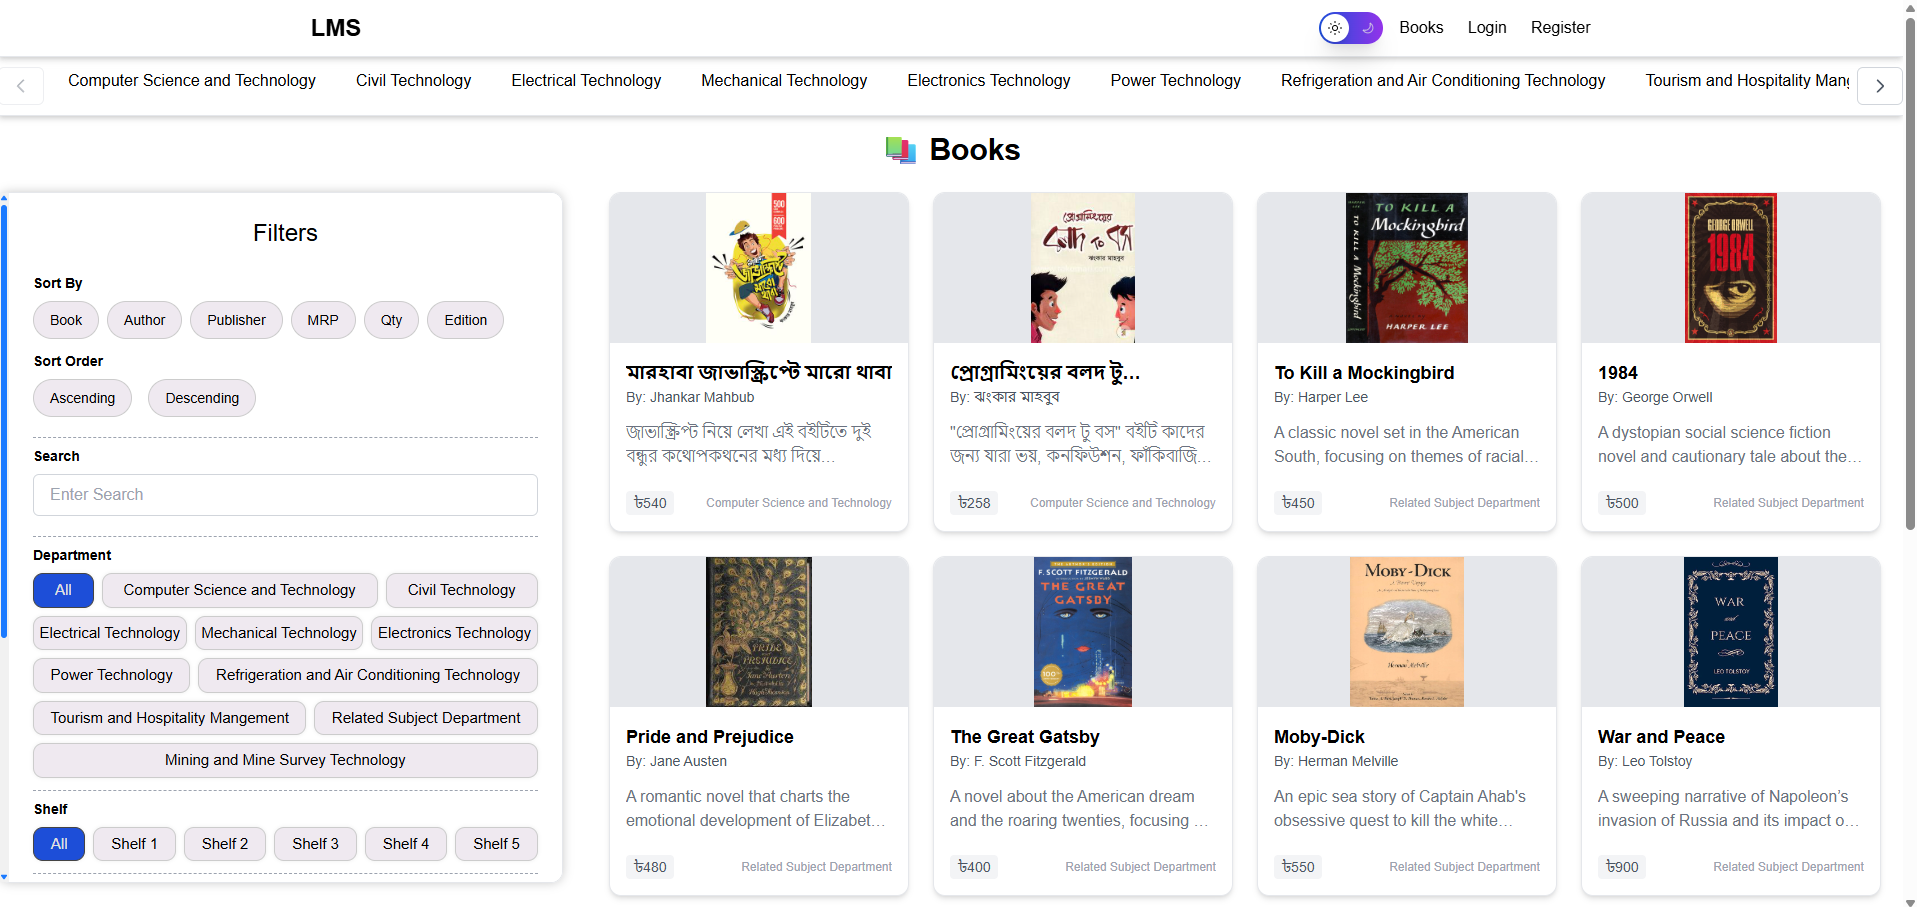The height and width of the screenshot is (907, 1917).
Task: Choose Ascending sort order
Action: pos(82,398)
